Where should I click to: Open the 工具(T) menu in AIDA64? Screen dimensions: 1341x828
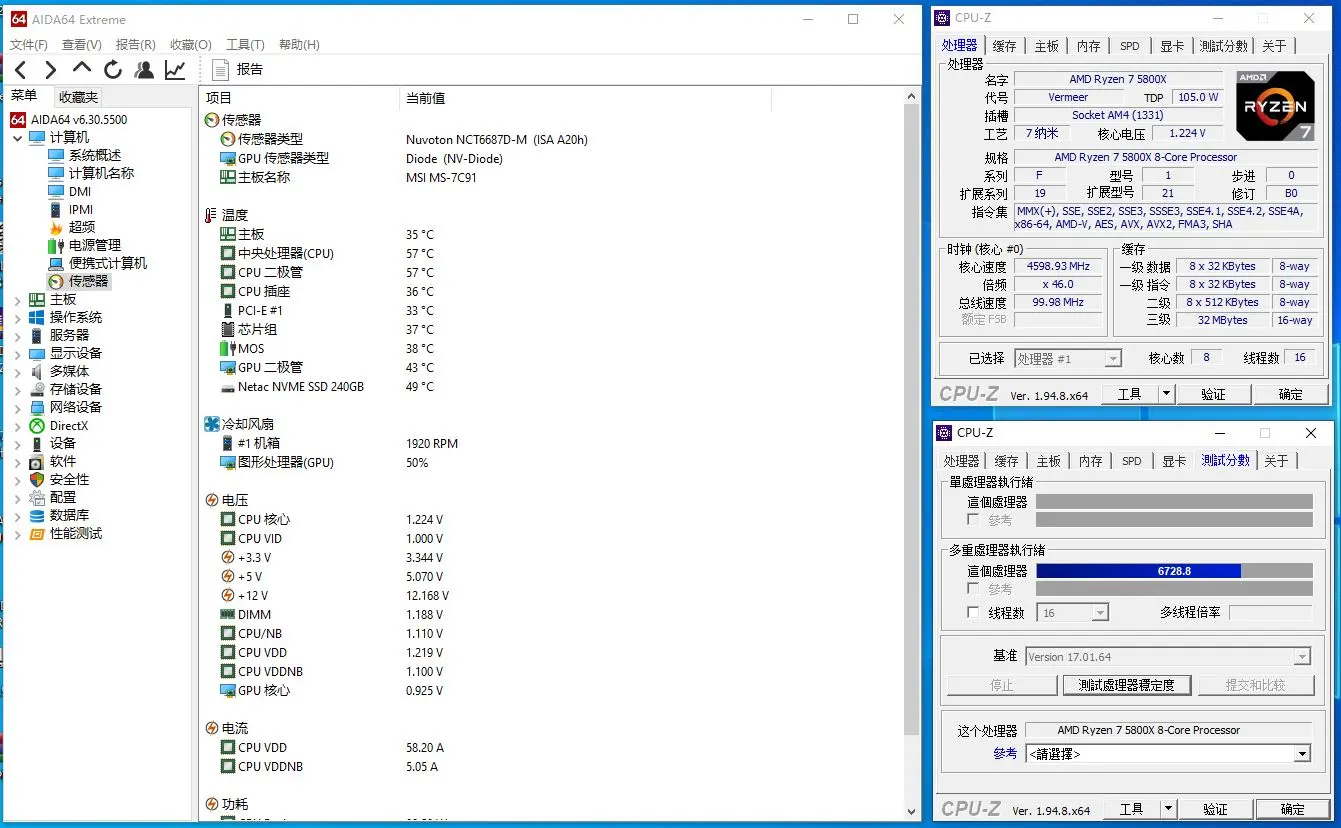coord(245,44)
